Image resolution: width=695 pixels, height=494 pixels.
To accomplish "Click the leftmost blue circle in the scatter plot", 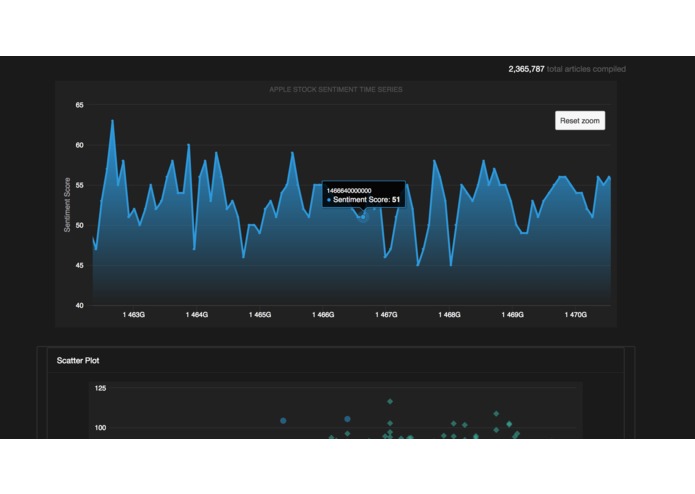I will [x=283, y=420].
